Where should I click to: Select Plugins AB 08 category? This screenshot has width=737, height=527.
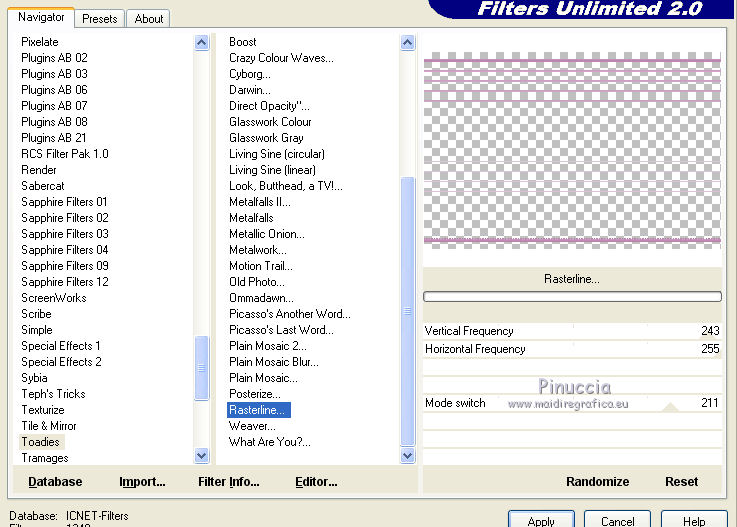(54, 122)
